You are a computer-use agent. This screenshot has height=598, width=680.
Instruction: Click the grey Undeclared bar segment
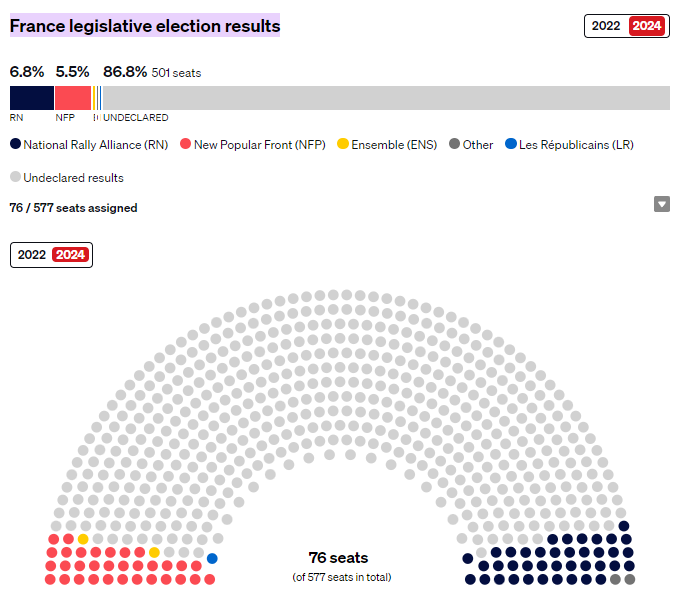pos(386,98)
